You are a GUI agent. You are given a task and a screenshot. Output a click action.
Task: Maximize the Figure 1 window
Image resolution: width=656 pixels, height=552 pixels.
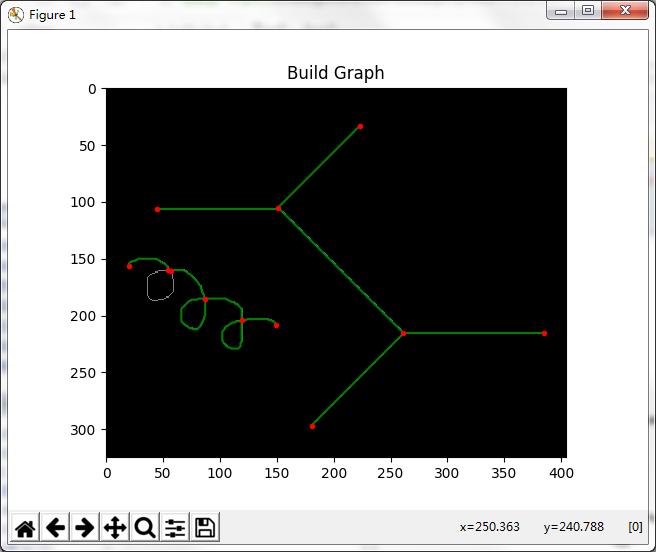pyautogui.click(x=588, y=10)
